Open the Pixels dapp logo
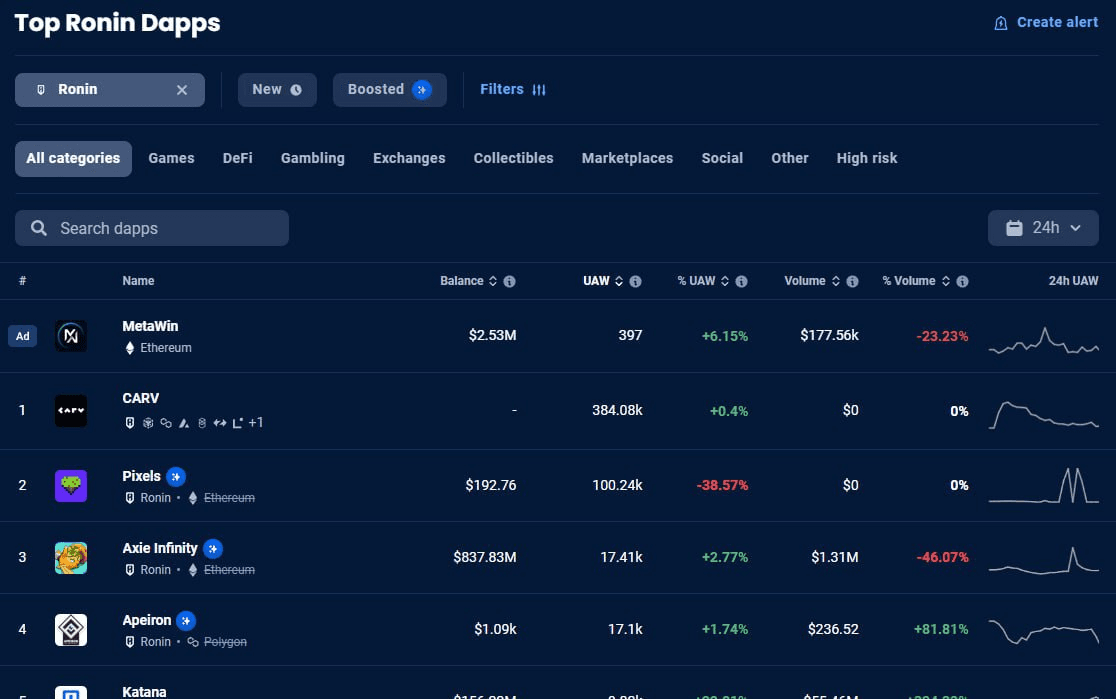Screen dimensions: 1116x699 pos(71,485)
